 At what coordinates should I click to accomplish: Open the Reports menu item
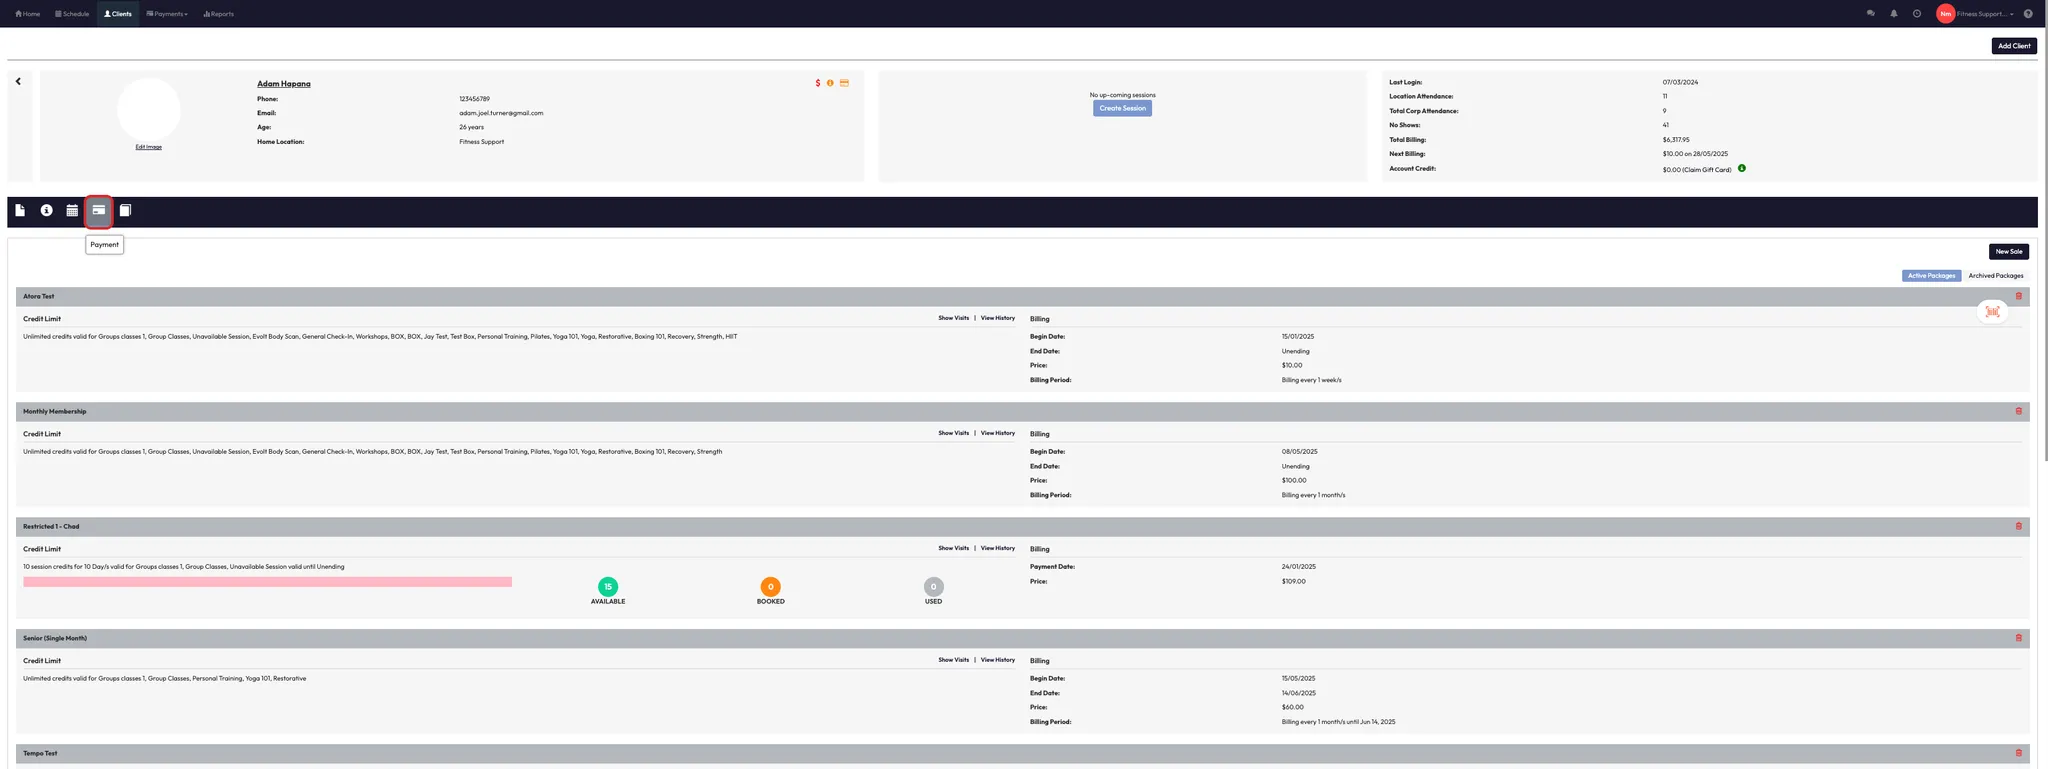click(218, 14)
